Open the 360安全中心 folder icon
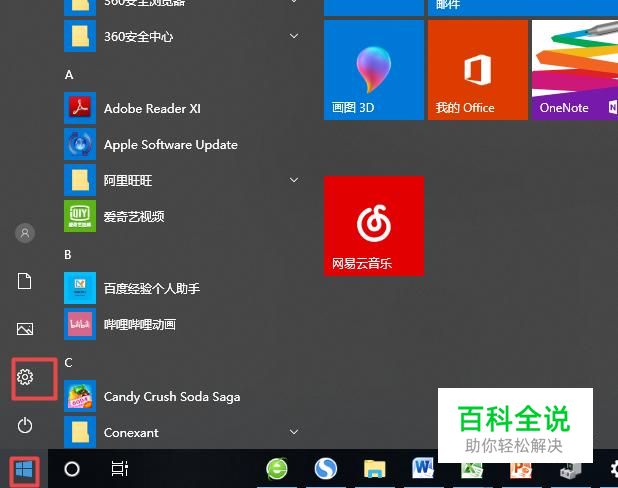The width and height of the screenshot is (618, 488). pyautogui.click(x=80, y=36)
